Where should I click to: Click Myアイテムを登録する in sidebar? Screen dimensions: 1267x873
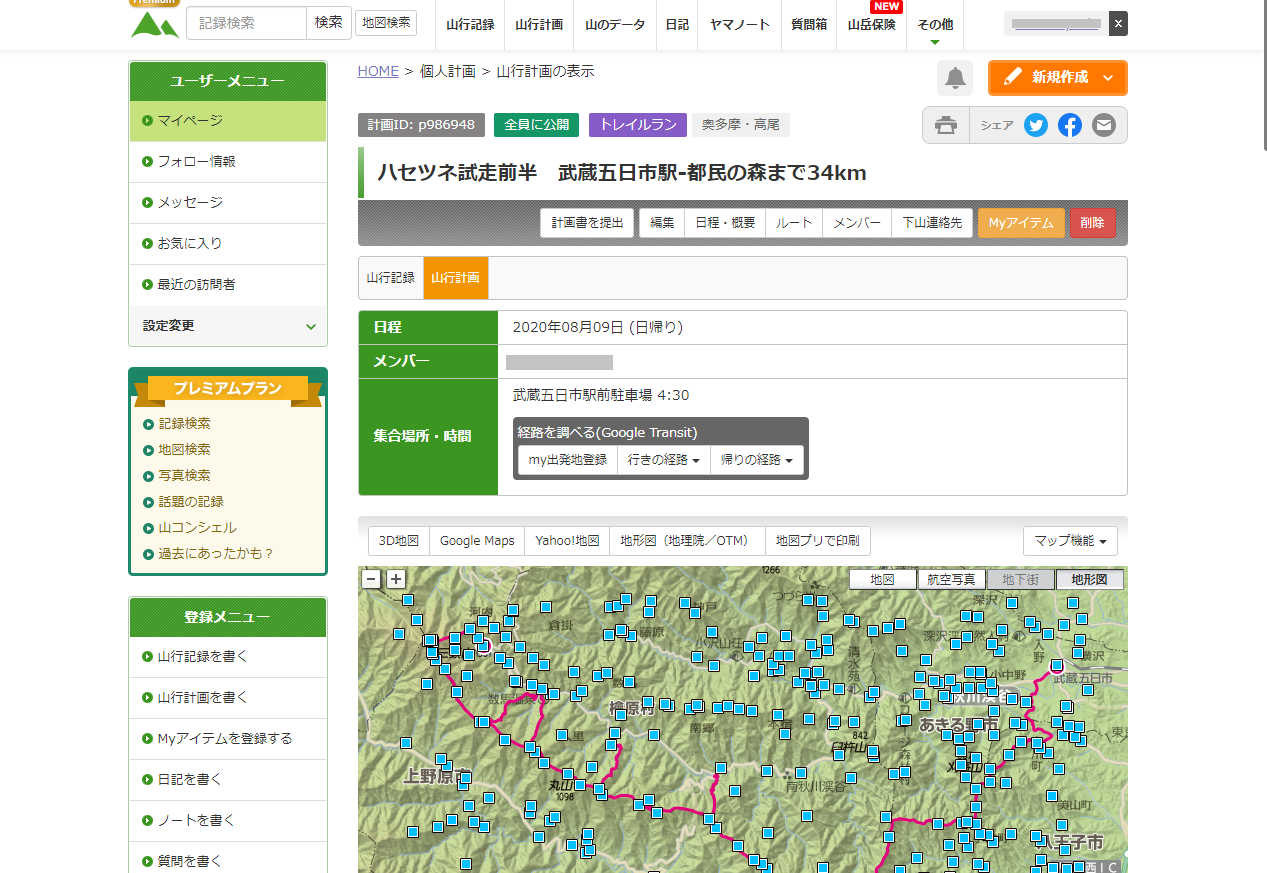click(x=228, y=739)
